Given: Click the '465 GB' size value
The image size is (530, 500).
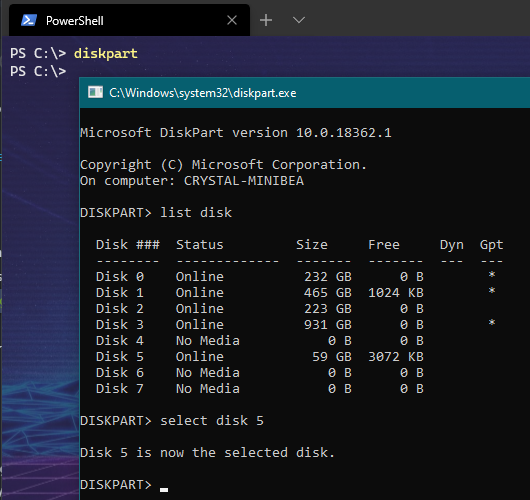Looking at the screenshot, I should [x=328, y=292].
